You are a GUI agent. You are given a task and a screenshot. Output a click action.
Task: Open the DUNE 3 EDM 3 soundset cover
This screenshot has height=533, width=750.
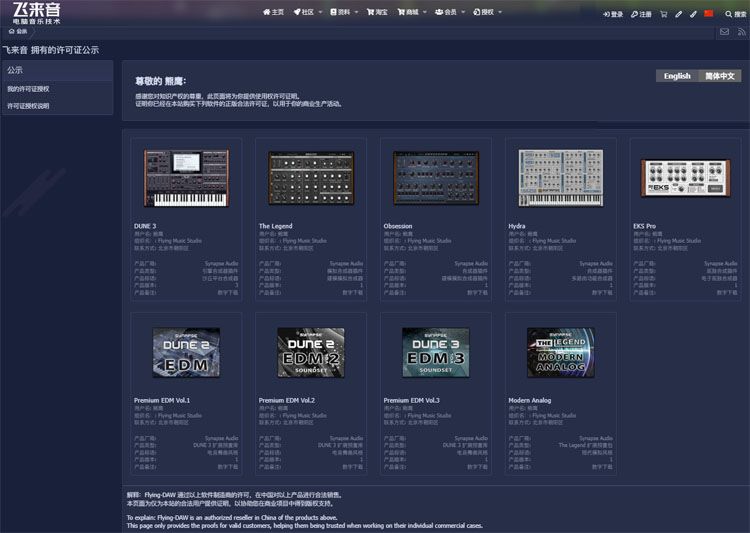[x=436, y=353]
